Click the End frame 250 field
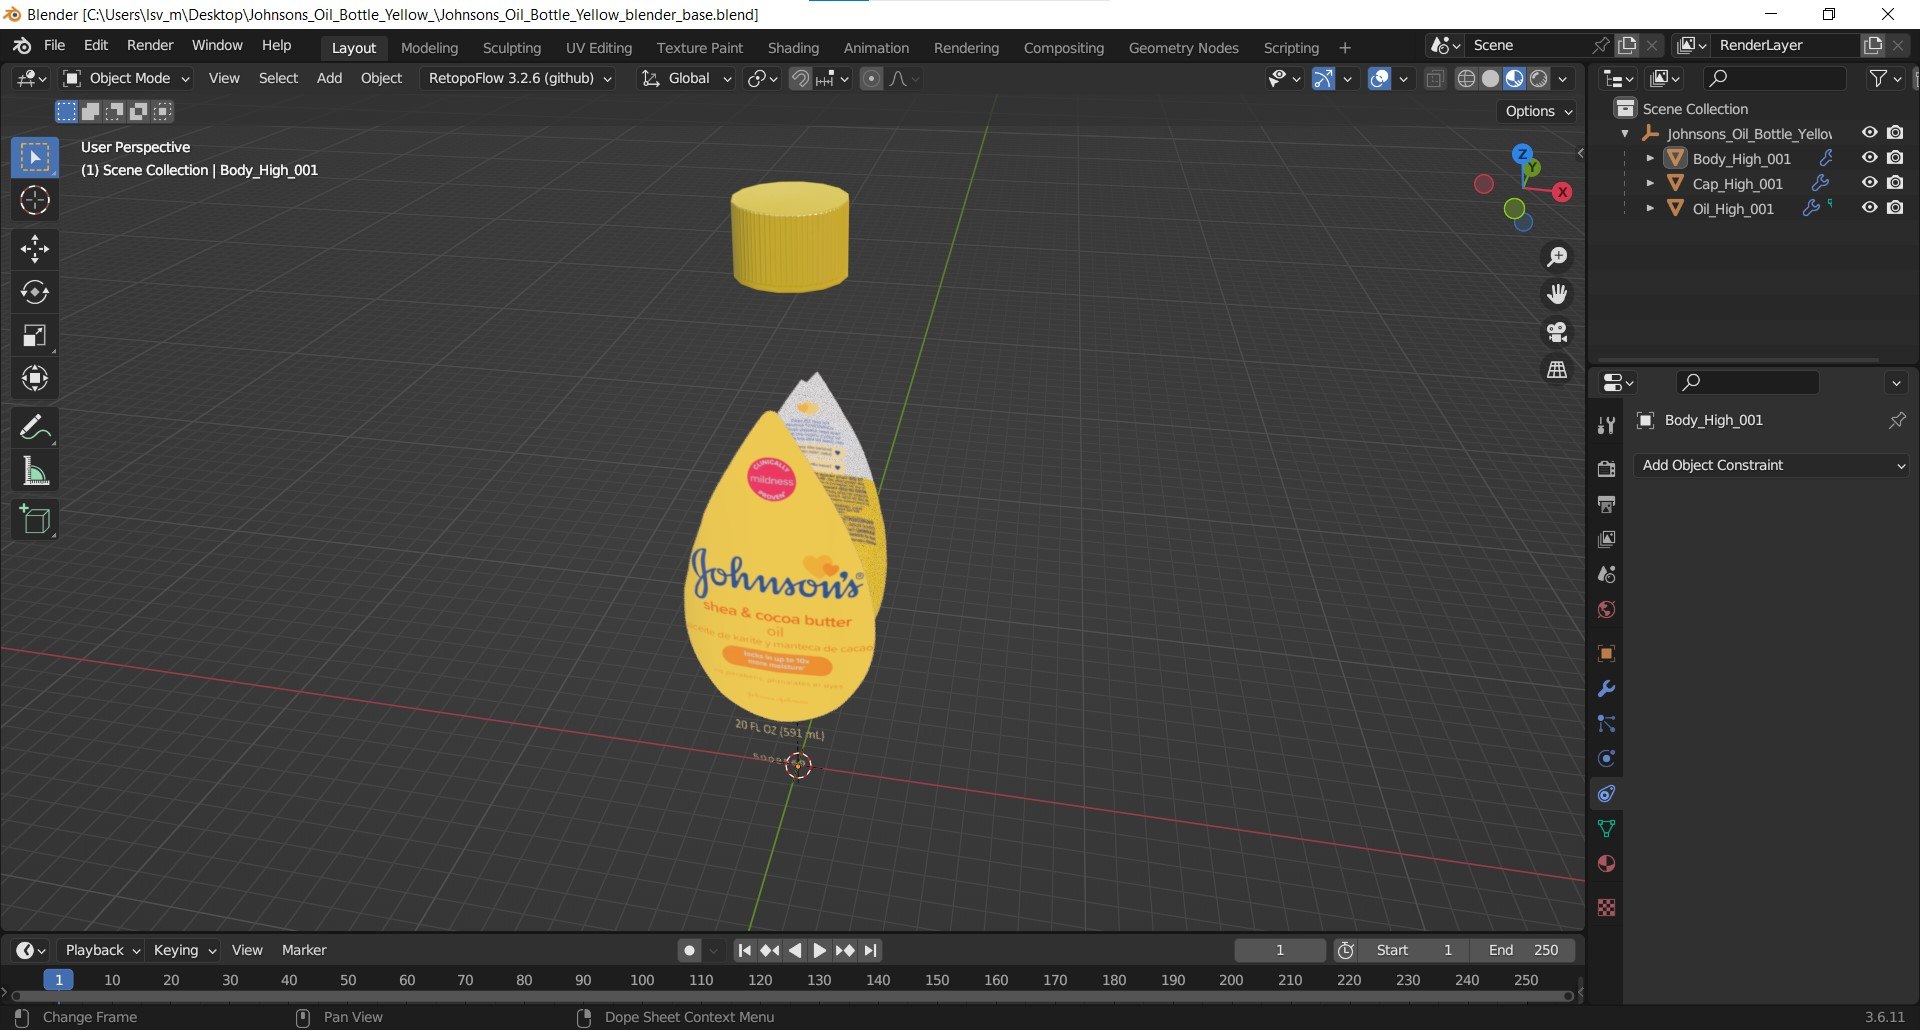 [1524, 950]
